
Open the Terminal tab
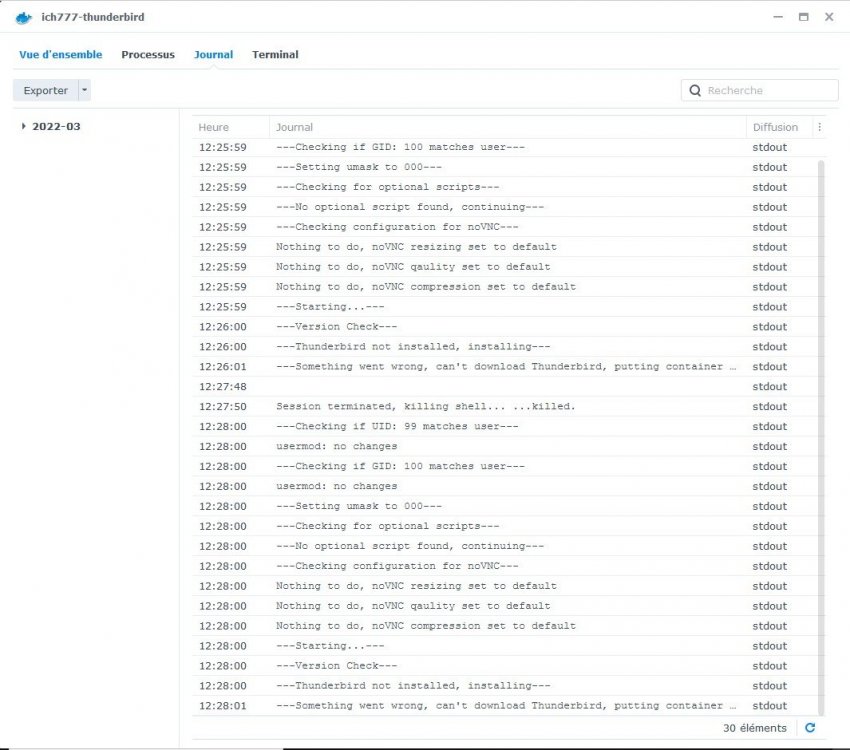click(x=275, y=54)
